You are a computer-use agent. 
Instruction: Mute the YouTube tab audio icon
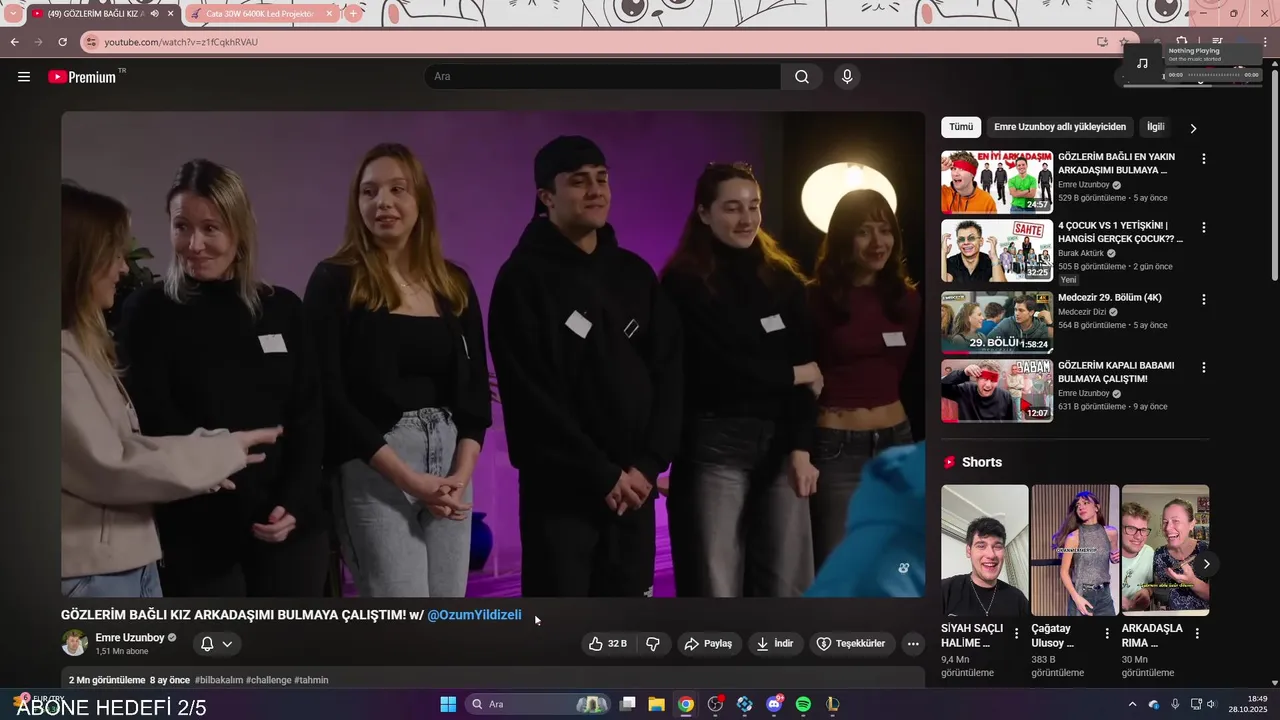click(154, 14)
